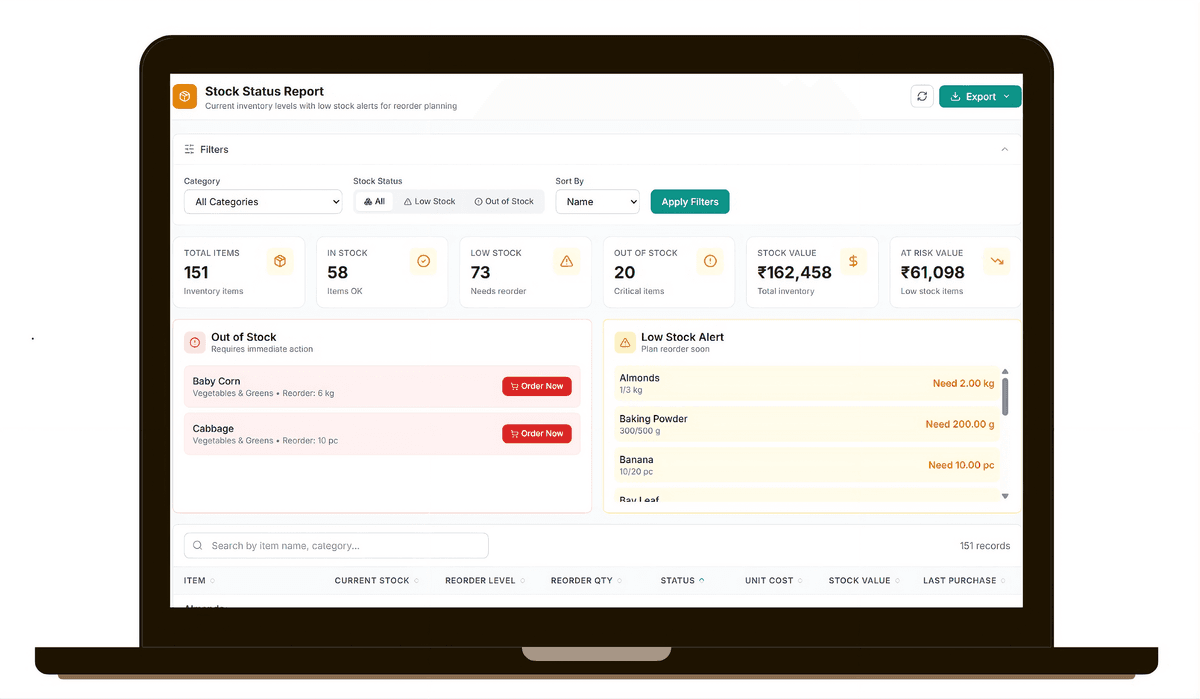Image resolution: width=1200 pixels, height=699 pixels.
Task: Click the item name search field
Action: (x=336, y=546)
